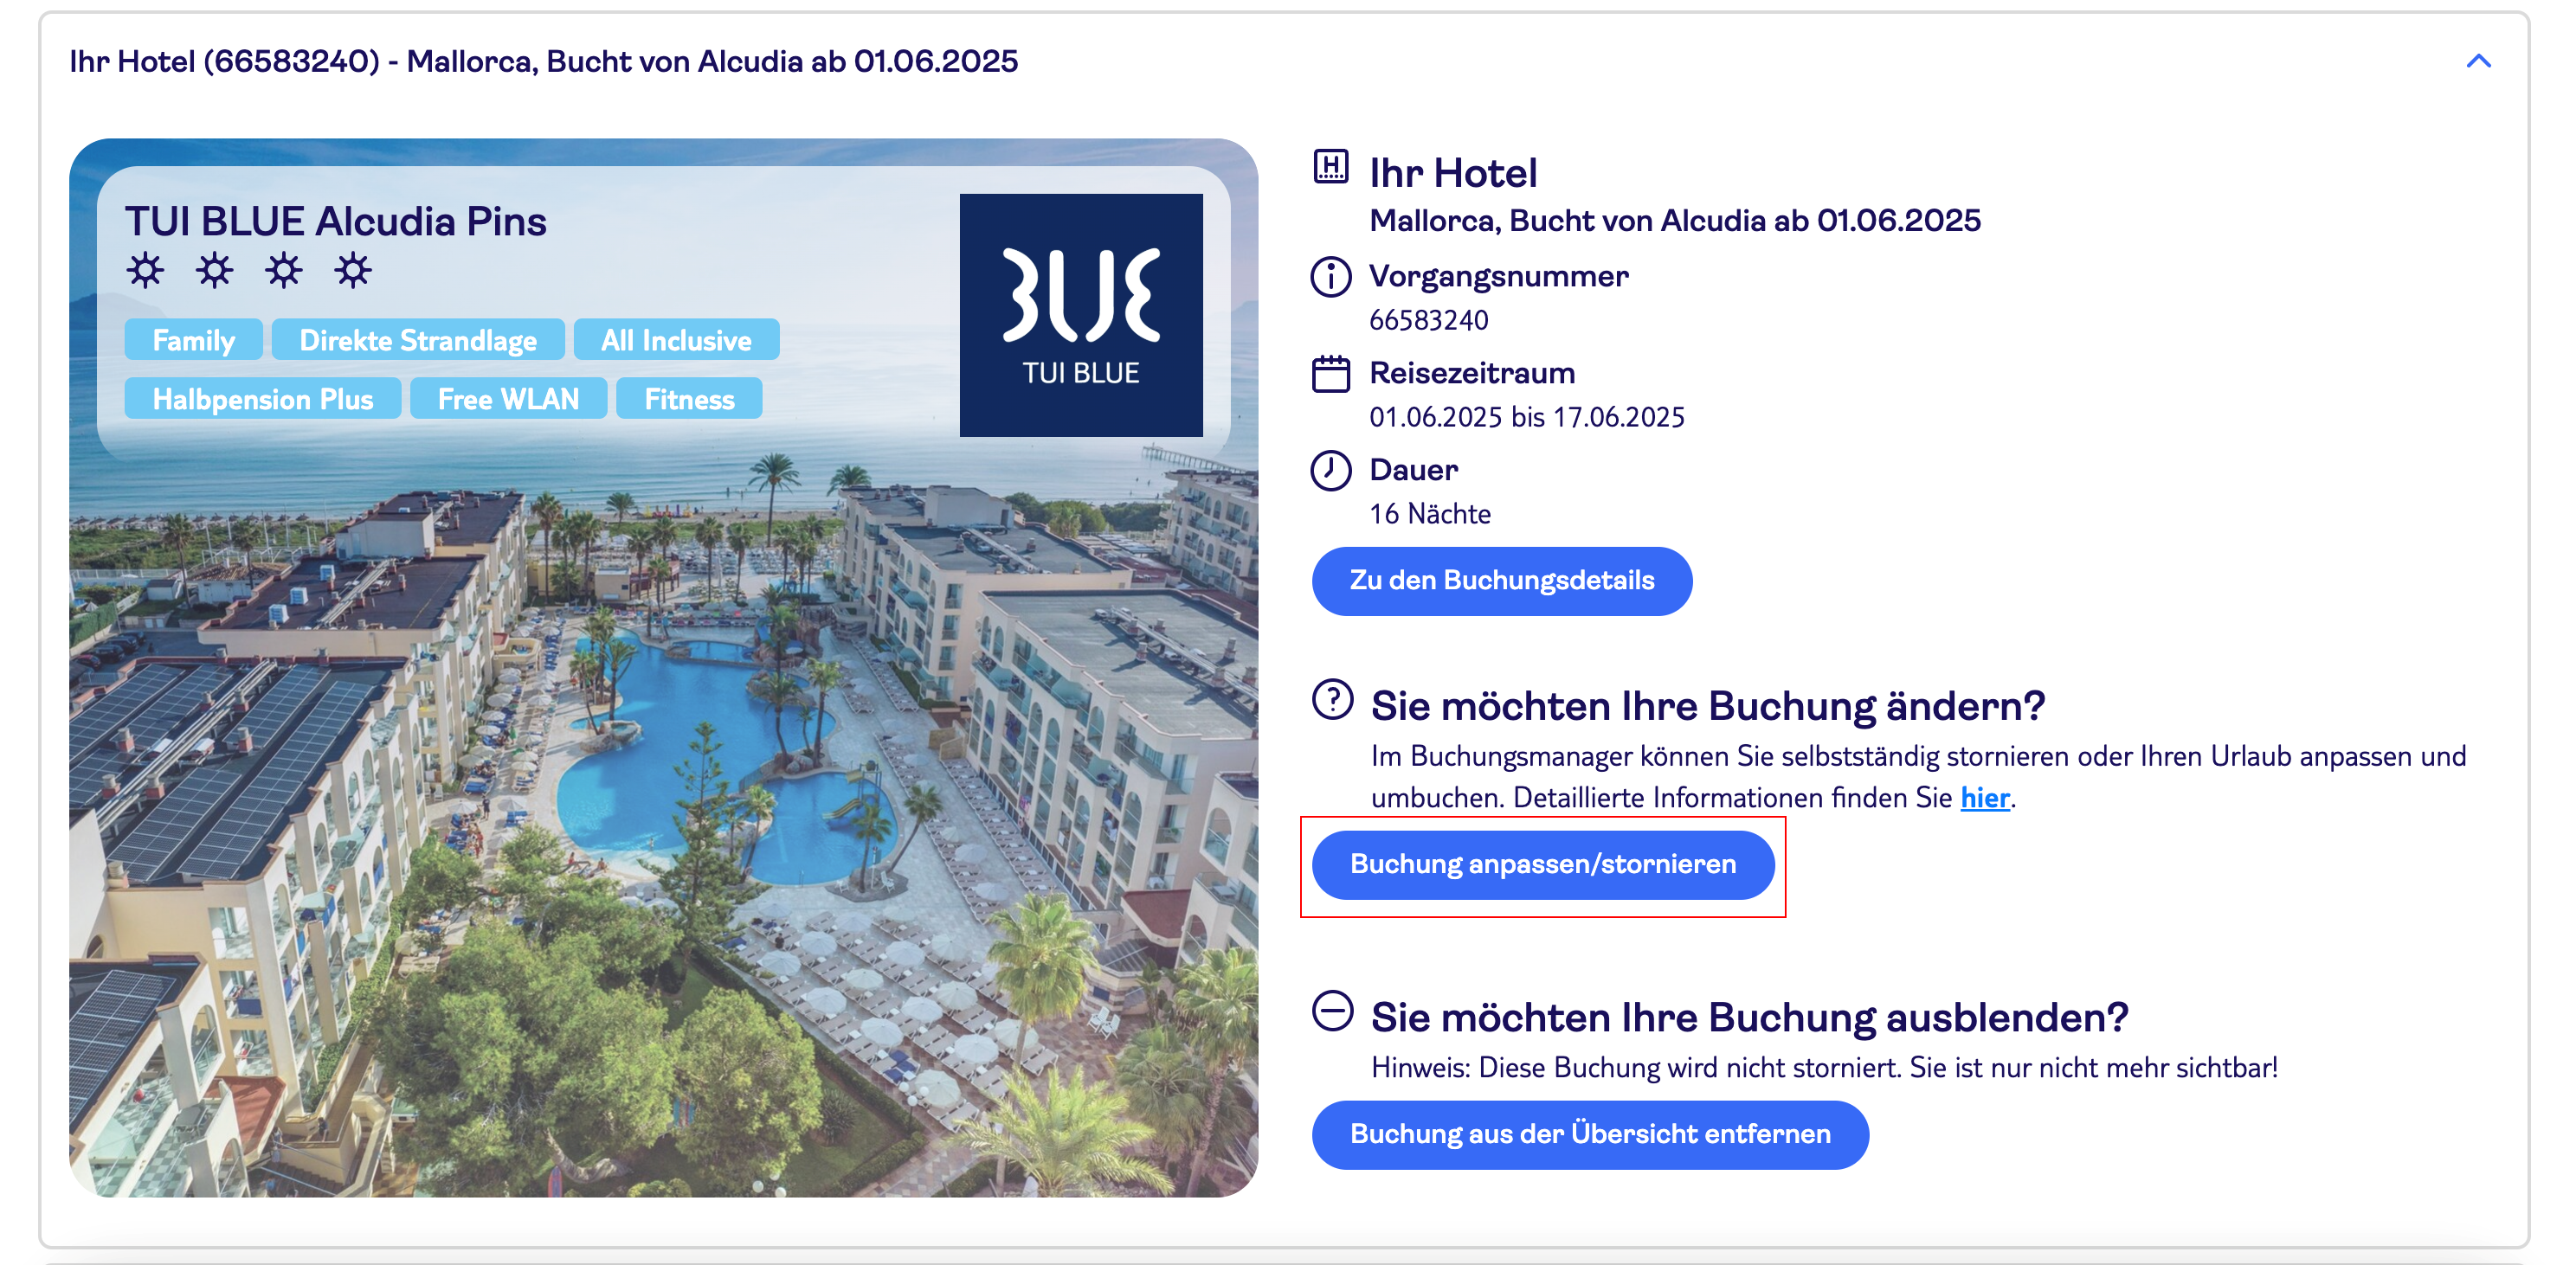Viewport: 2576px width, 1265px height.
Task: Select the Halbpension Plus tag
Action: (262, 399)
